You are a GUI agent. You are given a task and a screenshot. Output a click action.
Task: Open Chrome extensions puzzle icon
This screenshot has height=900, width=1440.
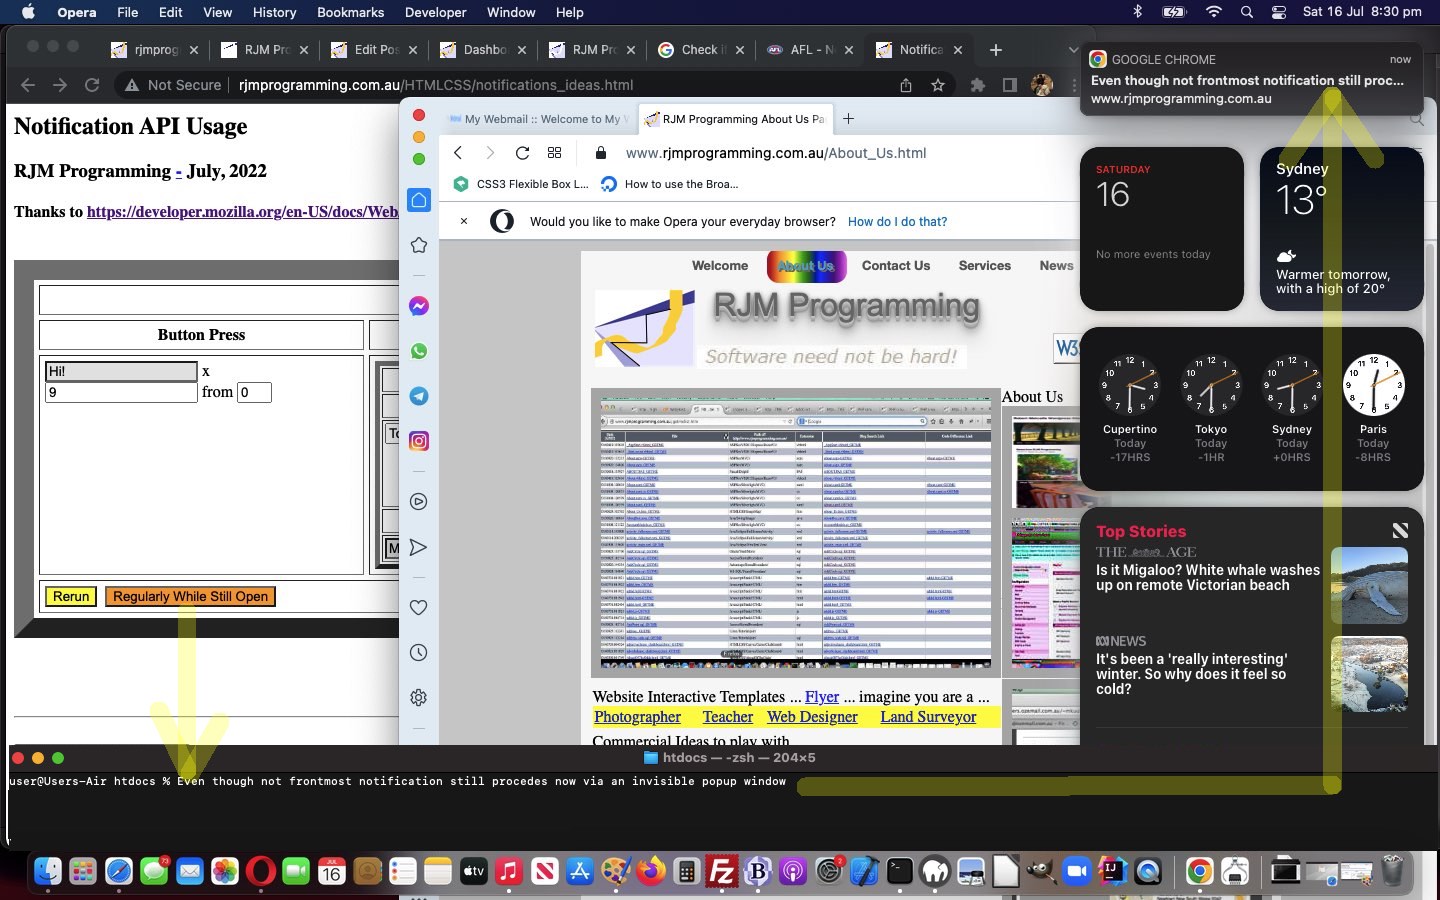coord(978,85)
